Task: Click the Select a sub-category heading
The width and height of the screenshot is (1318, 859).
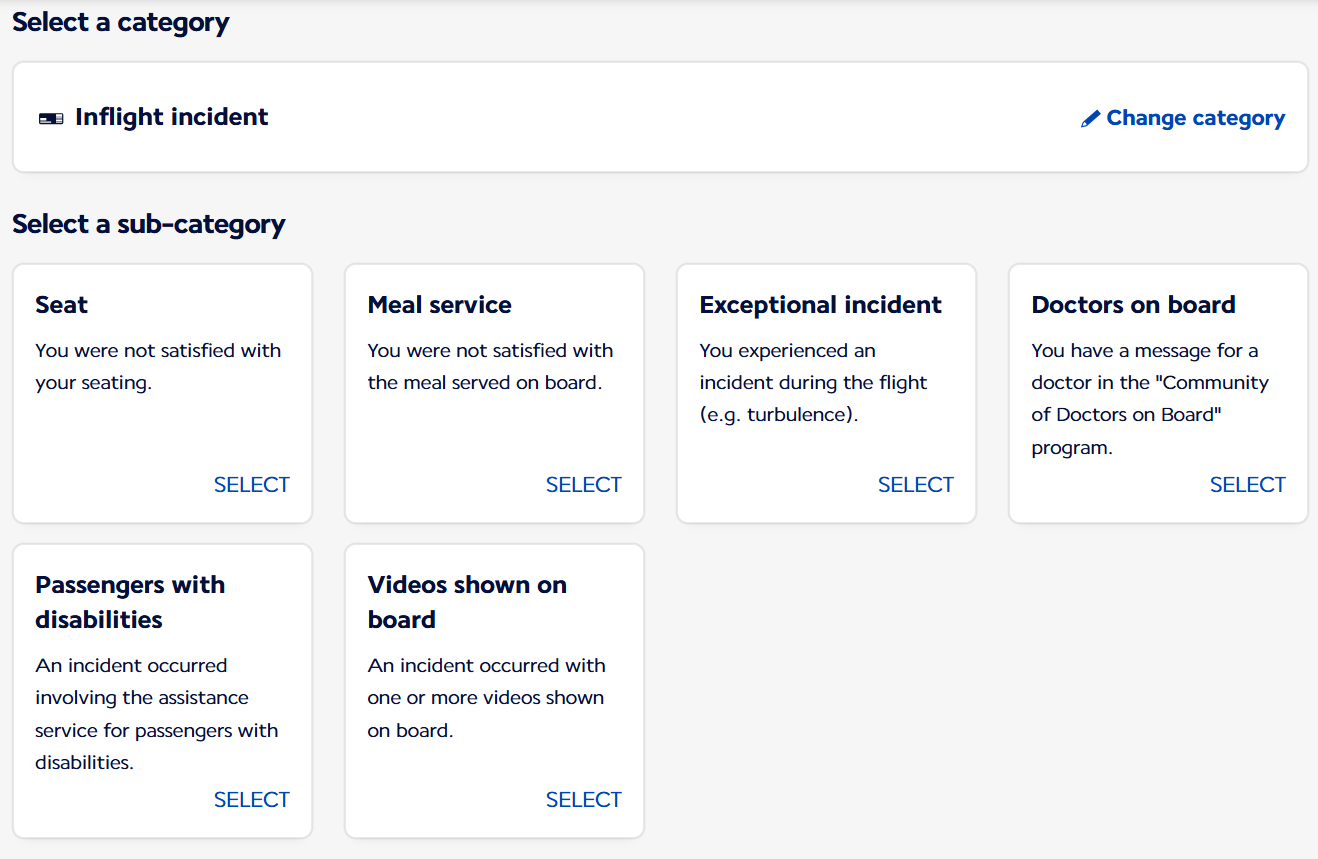Action: point(149,224)
